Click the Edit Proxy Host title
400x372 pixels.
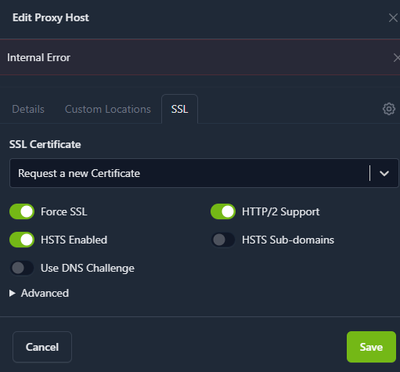coord(51,18)
